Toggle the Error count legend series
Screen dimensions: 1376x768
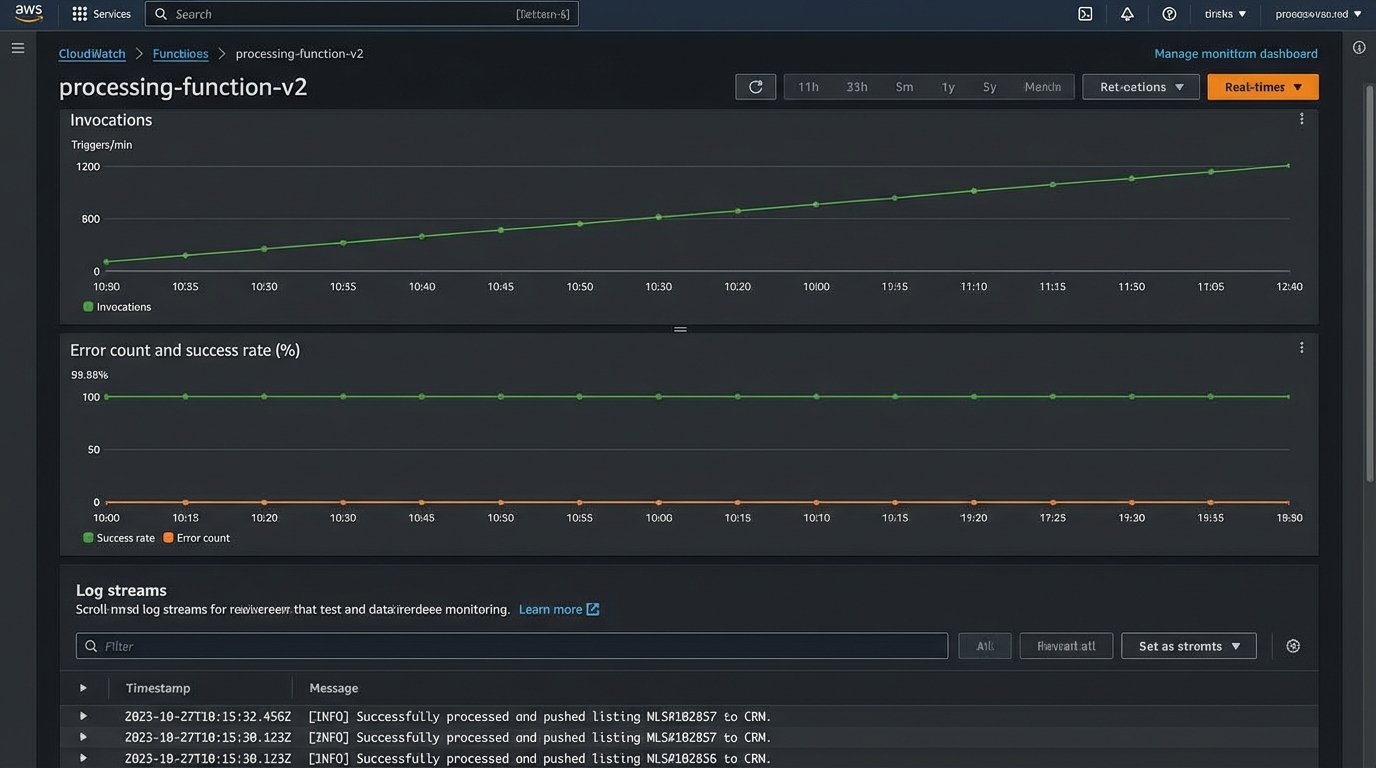(196, 538)
